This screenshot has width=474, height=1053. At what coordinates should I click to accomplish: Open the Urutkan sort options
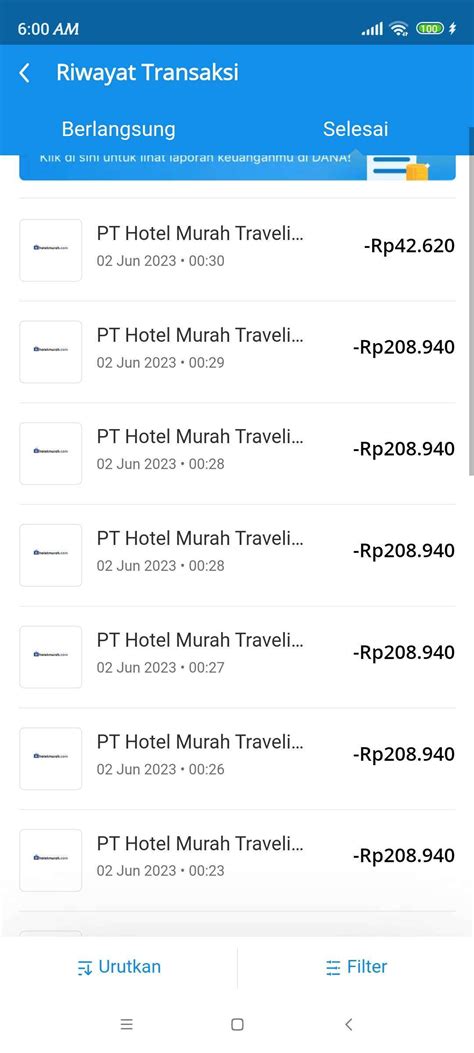[x=119, y=967]
